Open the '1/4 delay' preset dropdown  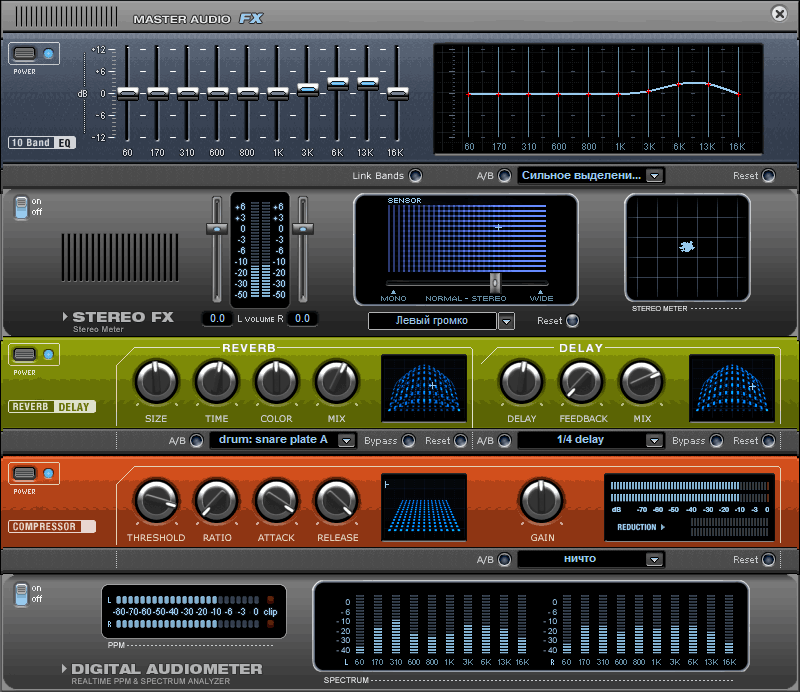click(x=654, y=440)
